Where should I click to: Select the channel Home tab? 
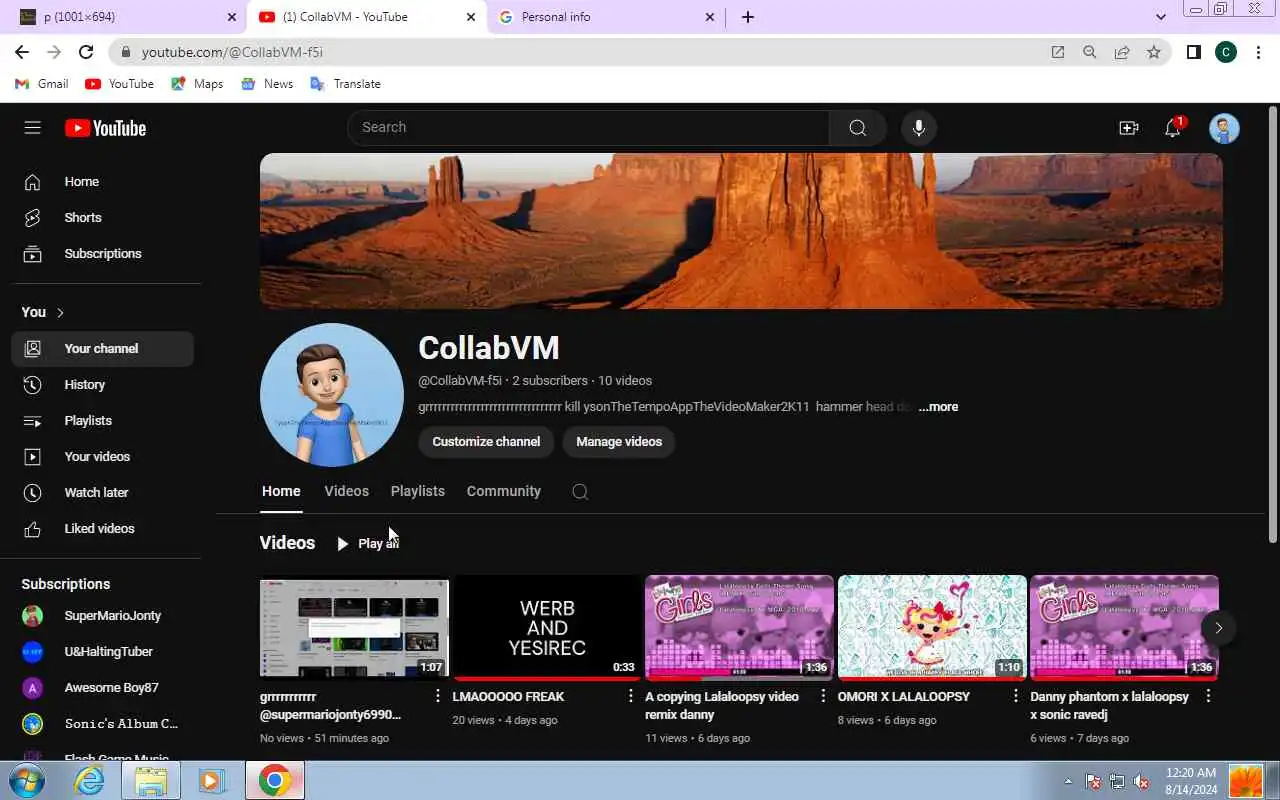click(281, 492)
